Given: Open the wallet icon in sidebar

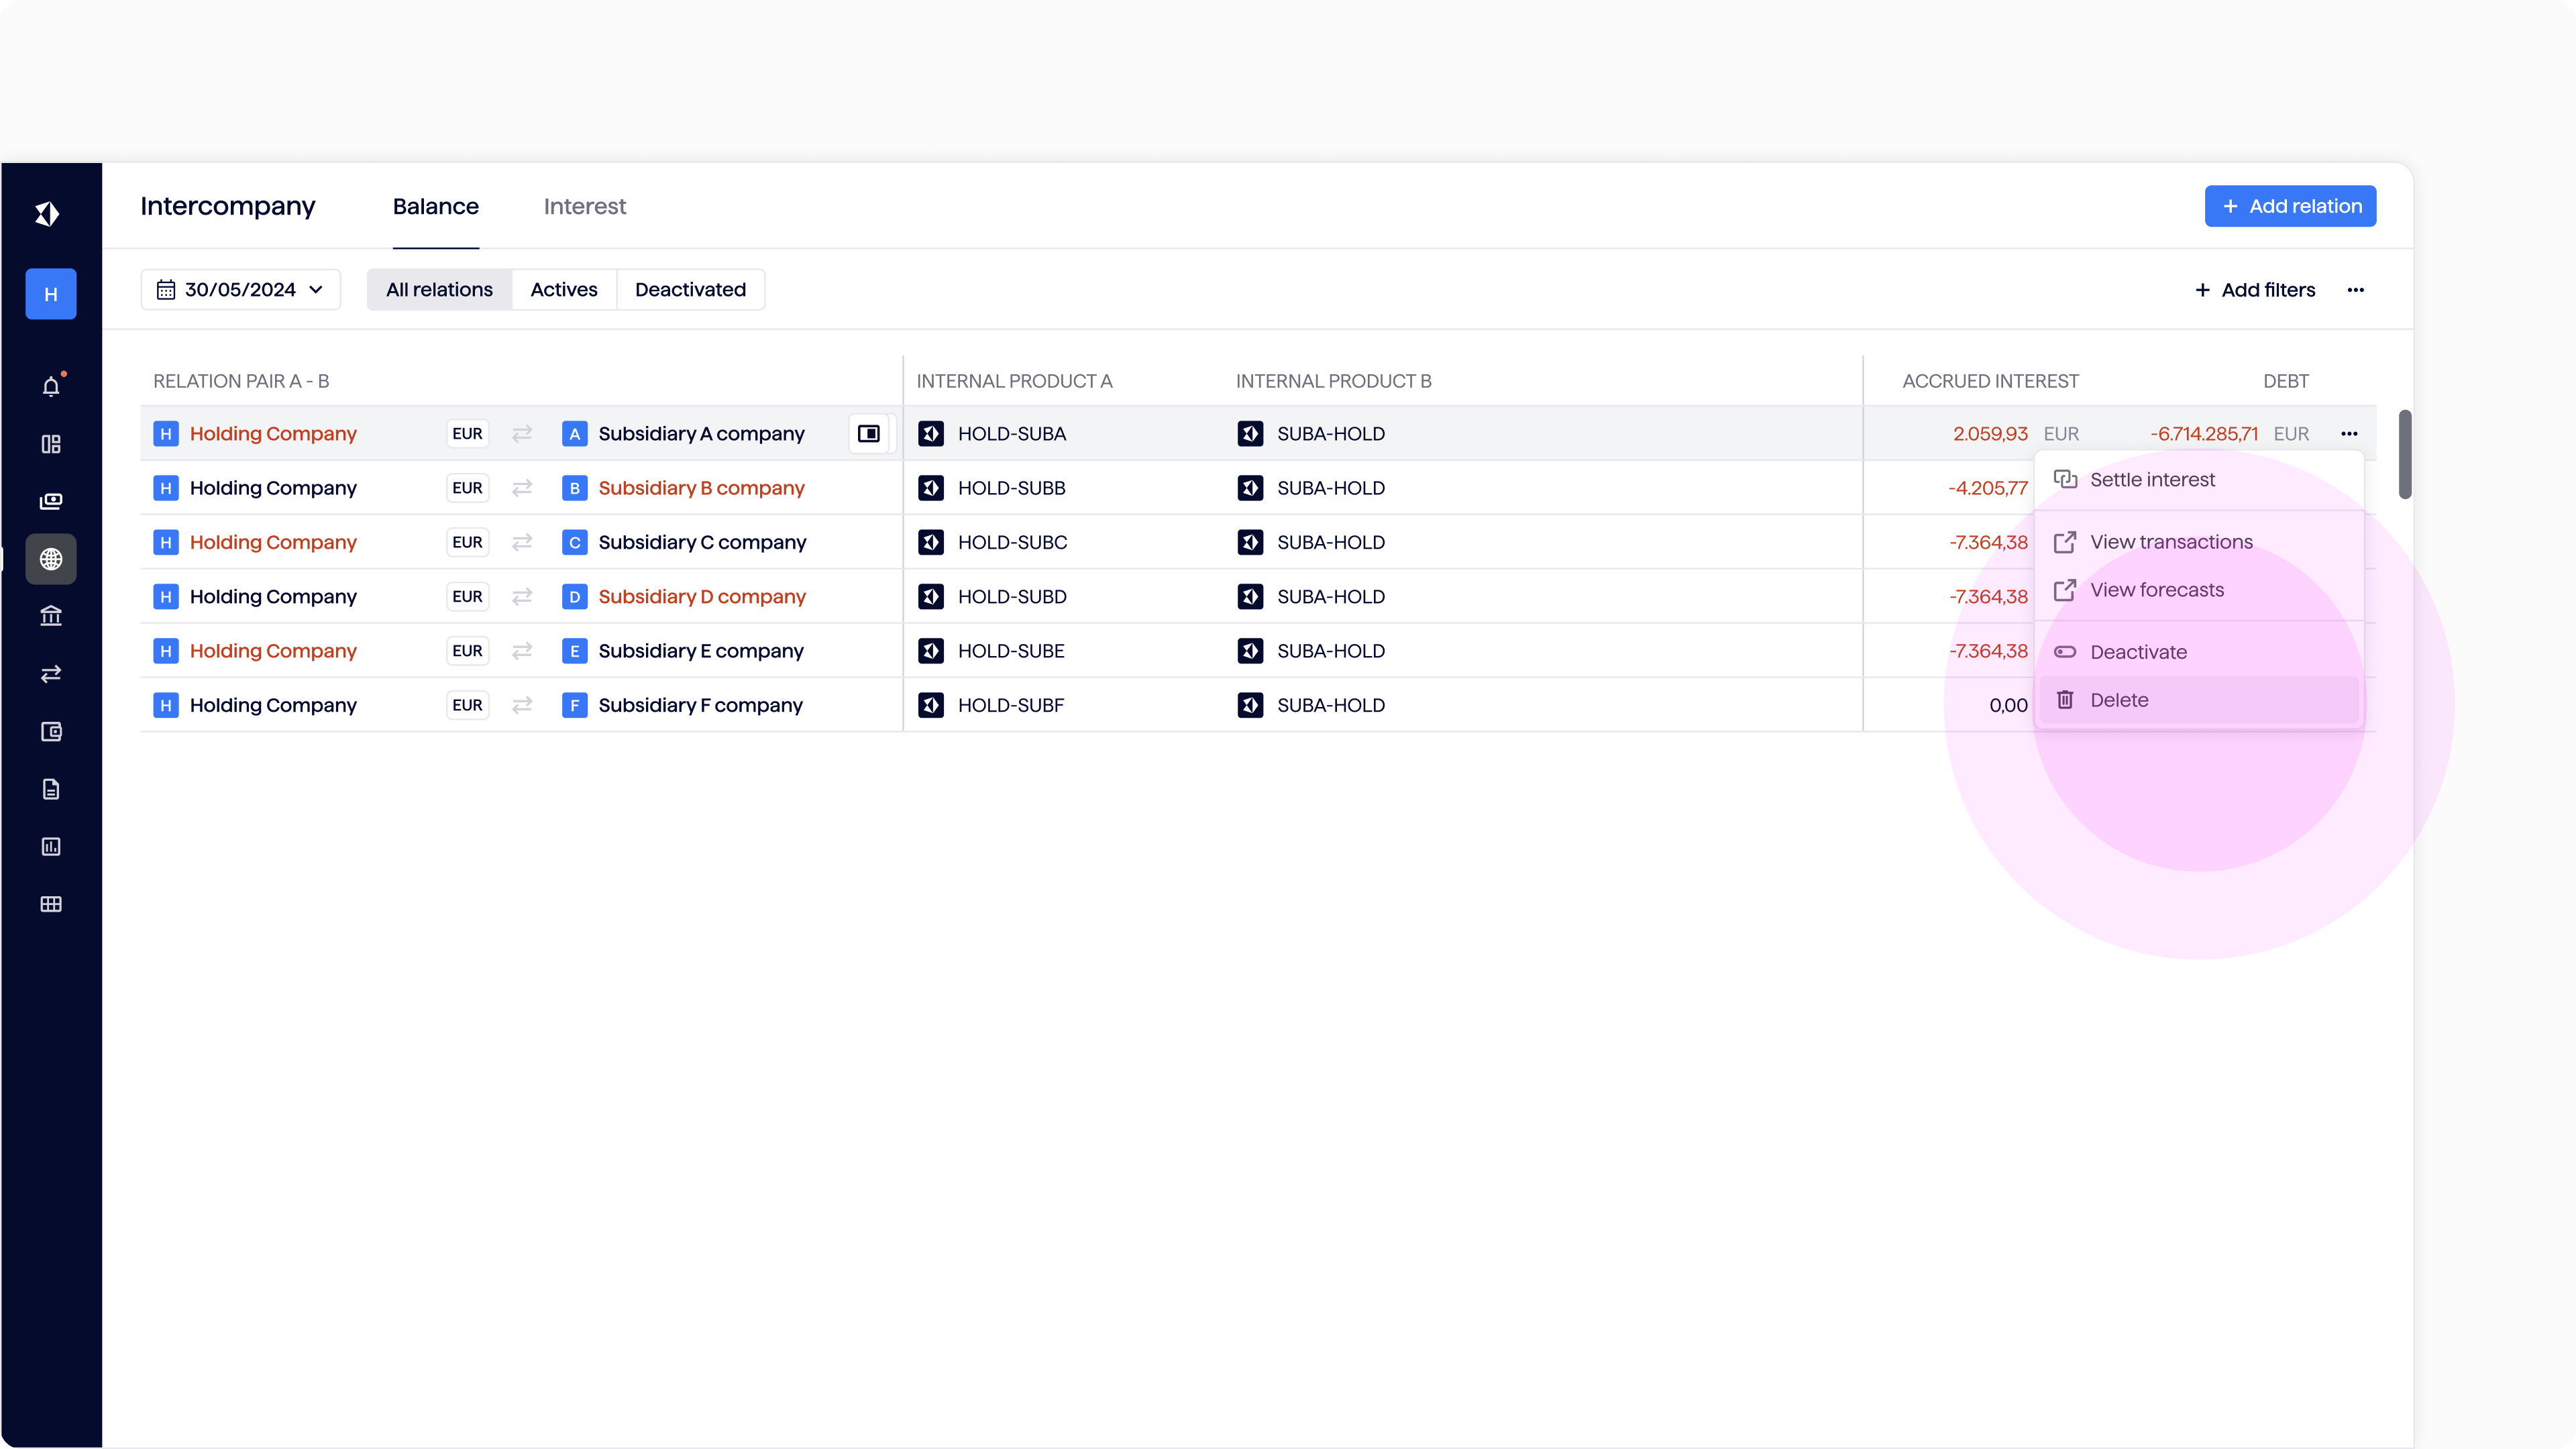Looking at the screenshot, I should point(51,732).
